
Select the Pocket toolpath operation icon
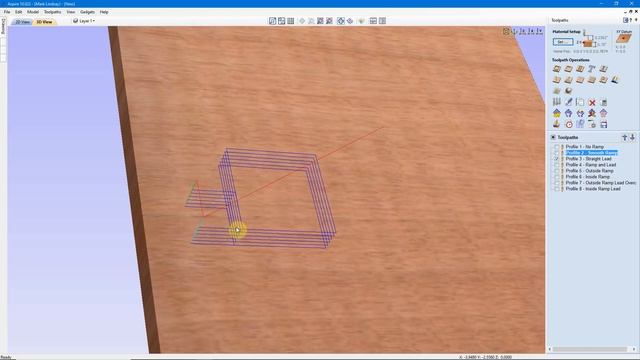click(569, 69)
